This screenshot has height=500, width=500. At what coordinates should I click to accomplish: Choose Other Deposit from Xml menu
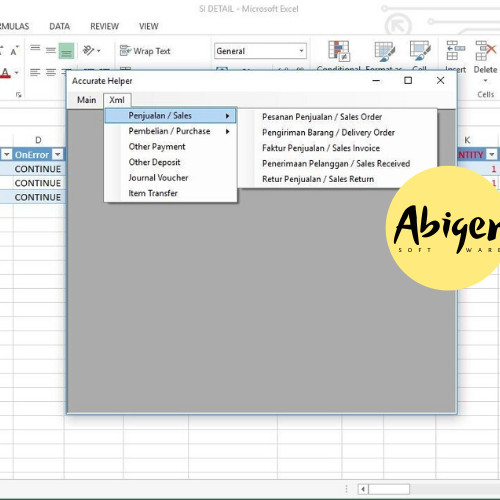point(171,162)
